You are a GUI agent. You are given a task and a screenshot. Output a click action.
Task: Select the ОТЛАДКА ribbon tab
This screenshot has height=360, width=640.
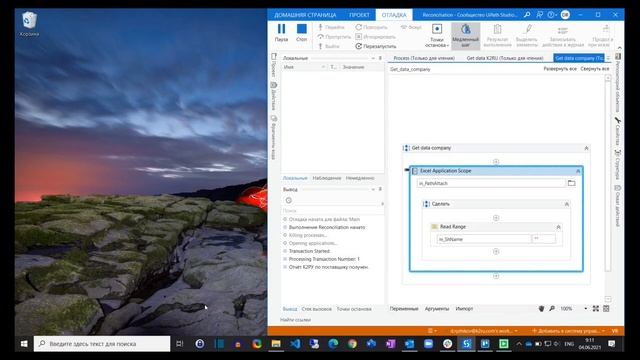point(394,15)
